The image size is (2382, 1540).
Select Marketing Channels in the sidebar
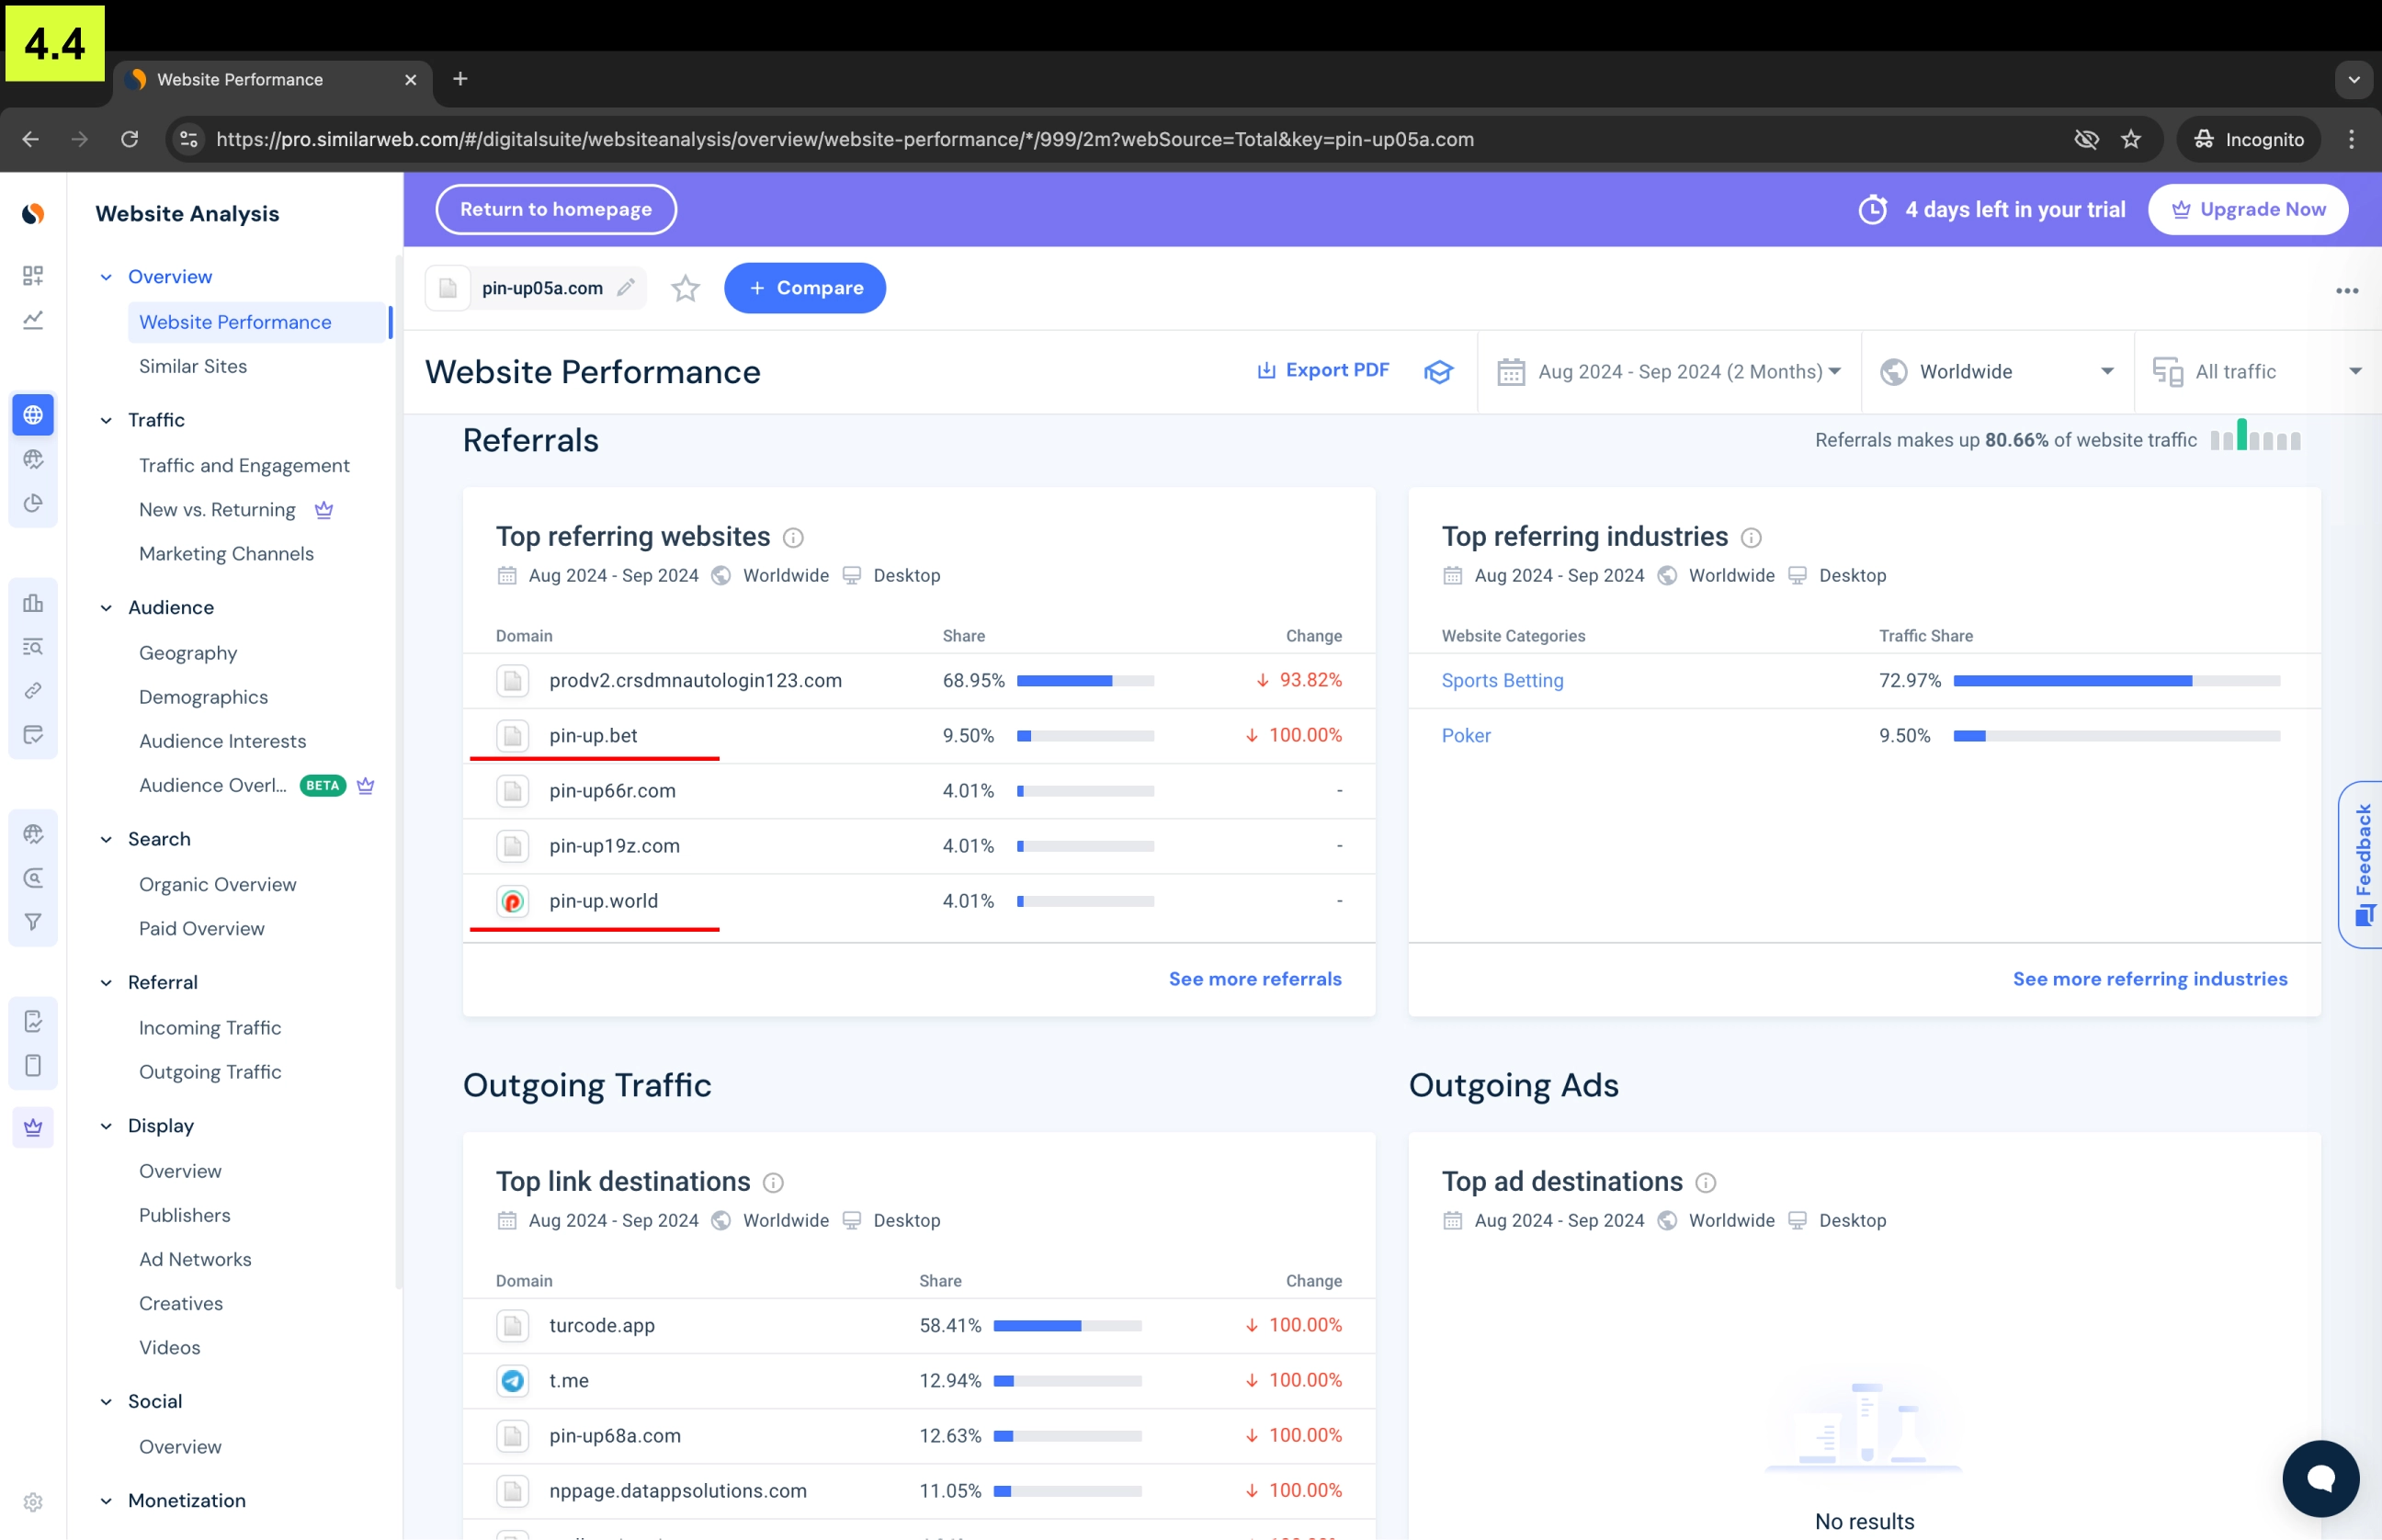pos(226,553)
